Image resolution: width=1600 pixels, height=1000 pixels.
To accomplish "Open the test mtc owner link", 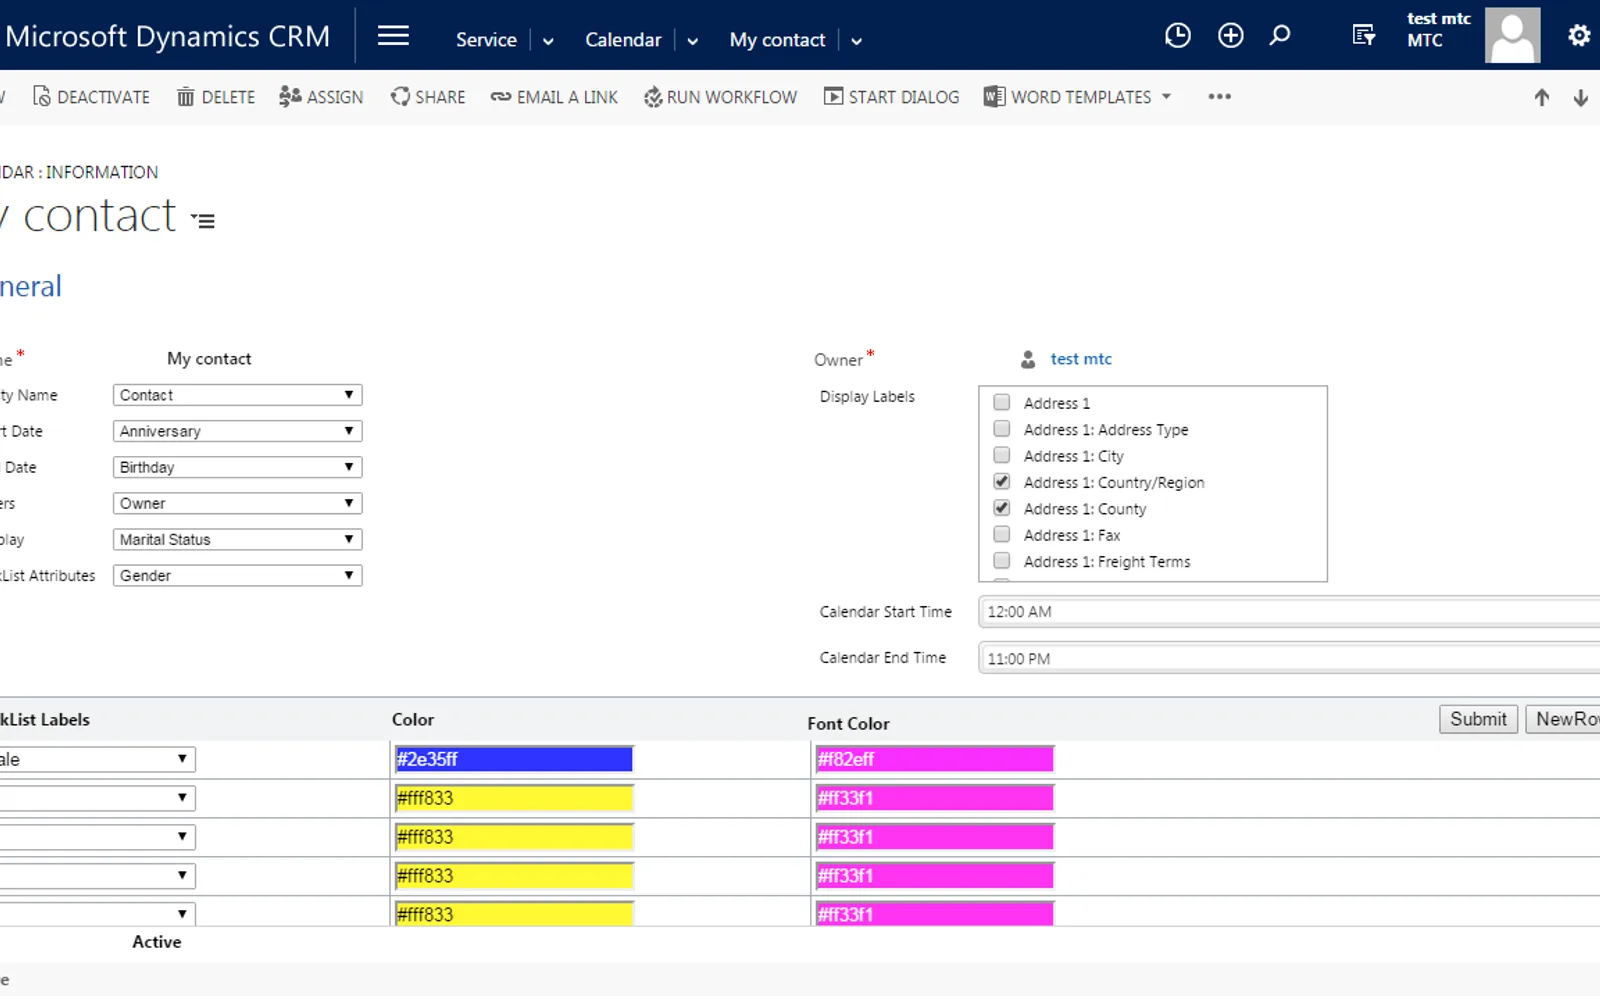I will click(x=1080, y=359).
